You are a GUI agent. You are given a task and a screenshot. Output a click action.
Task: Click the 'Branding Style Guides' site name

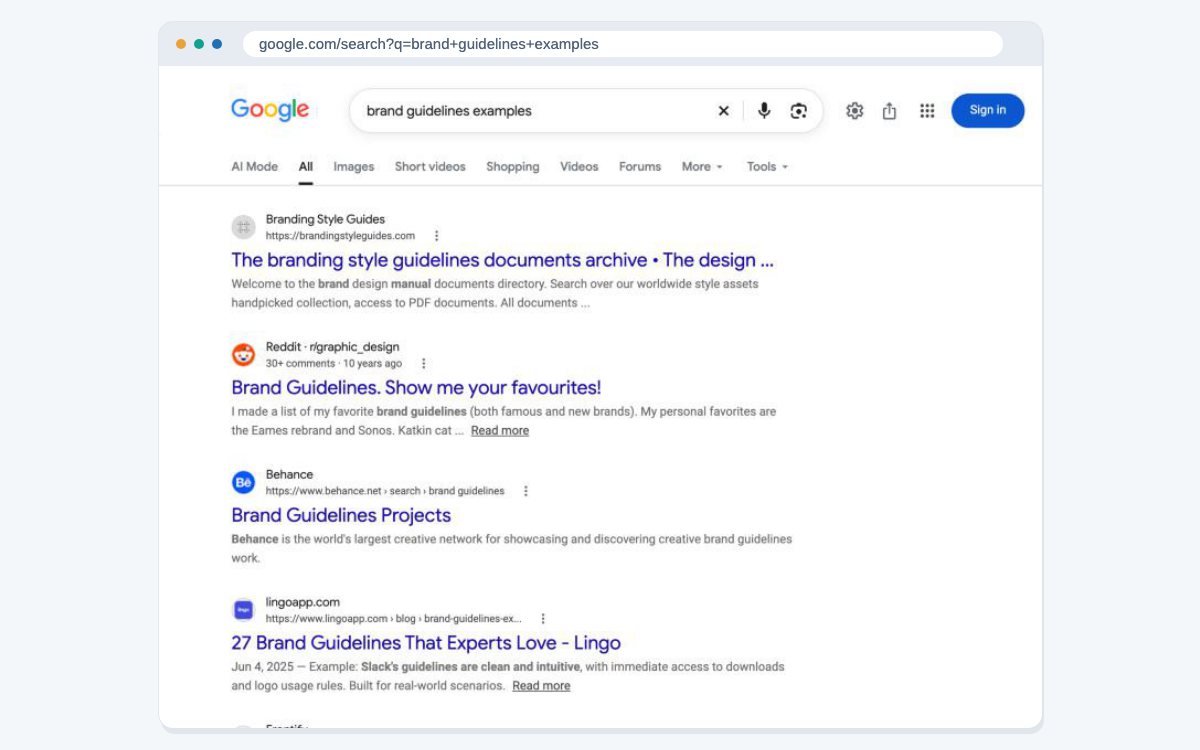tap(325, 219)
